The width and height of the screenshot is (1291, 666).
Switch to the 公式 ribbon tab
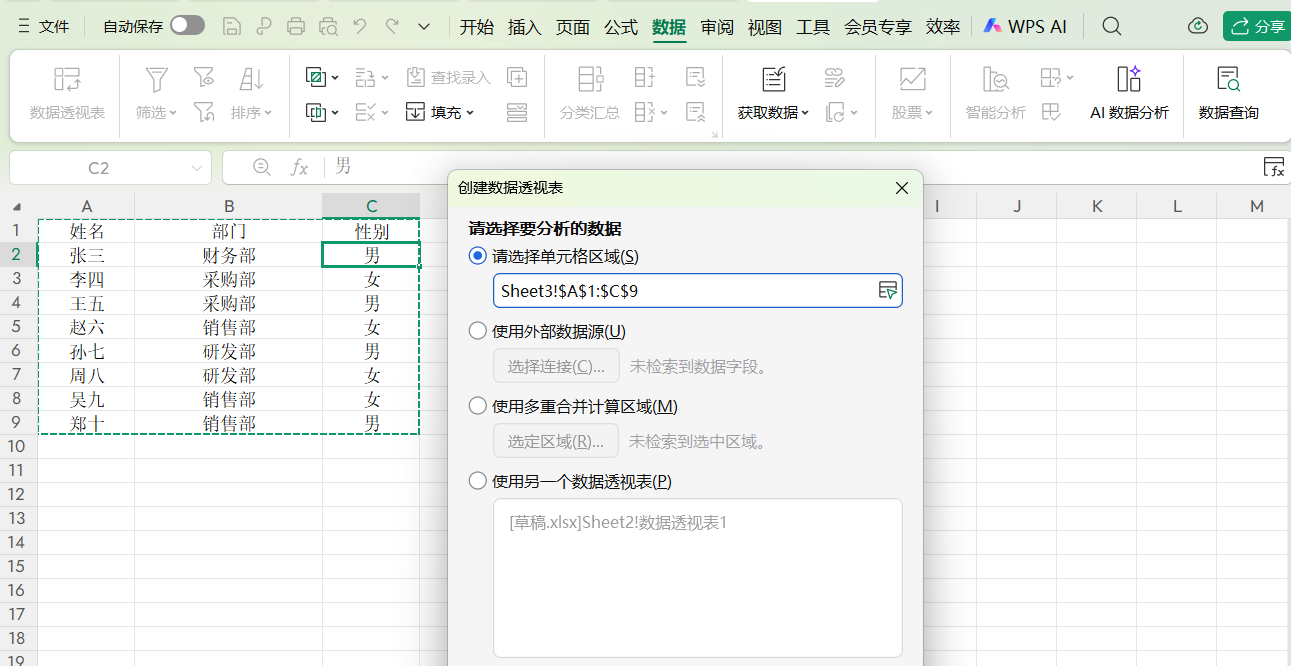click(x=621, y=27)
